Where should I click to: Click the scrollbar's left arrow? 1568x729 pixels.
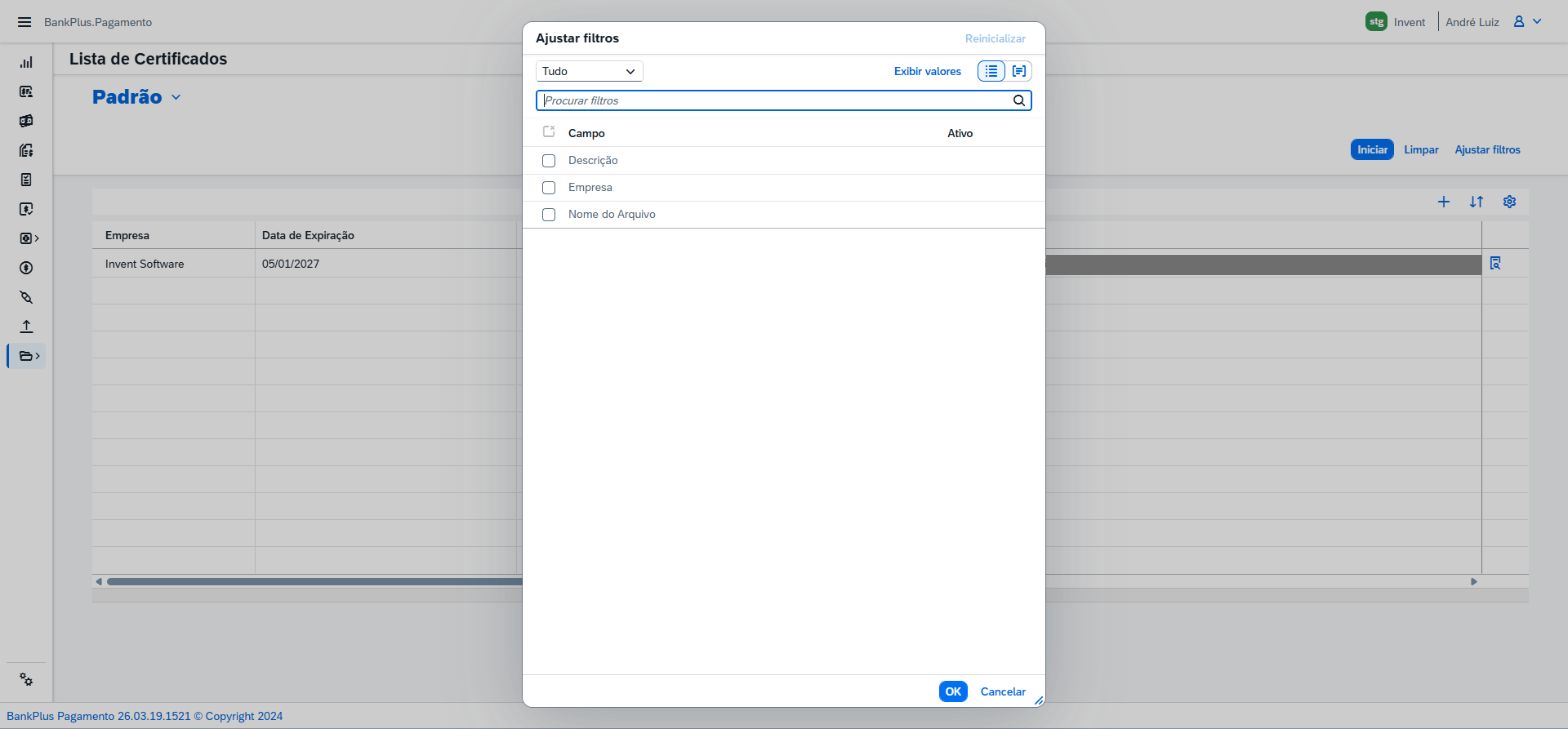click(x=98, y=582)
